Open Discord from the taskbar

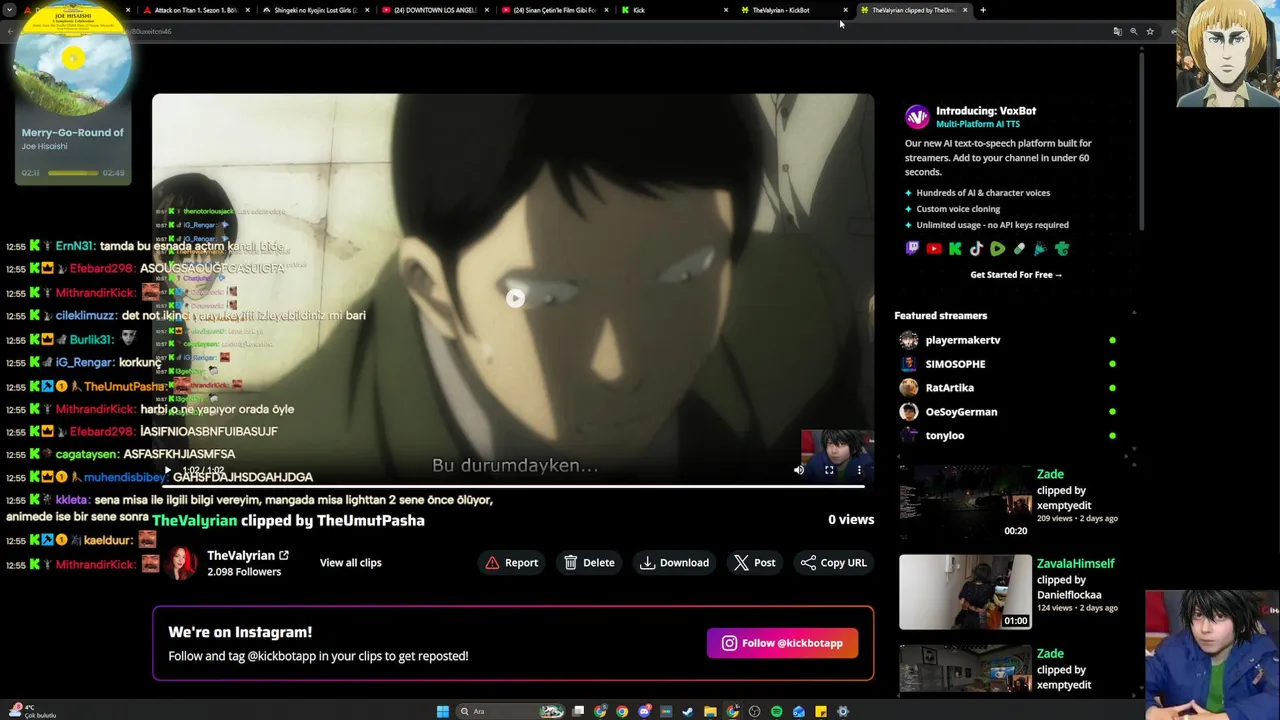click(x=644, y=711)
